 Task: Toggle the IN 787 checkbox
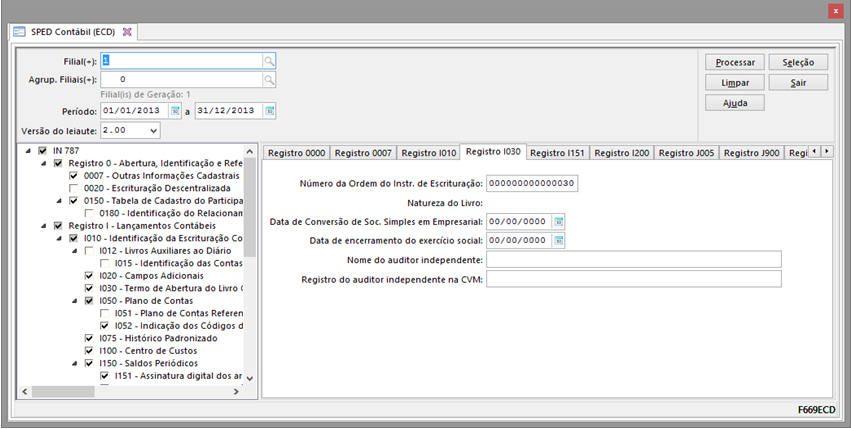pyautogui.click(x=42, y=151)
